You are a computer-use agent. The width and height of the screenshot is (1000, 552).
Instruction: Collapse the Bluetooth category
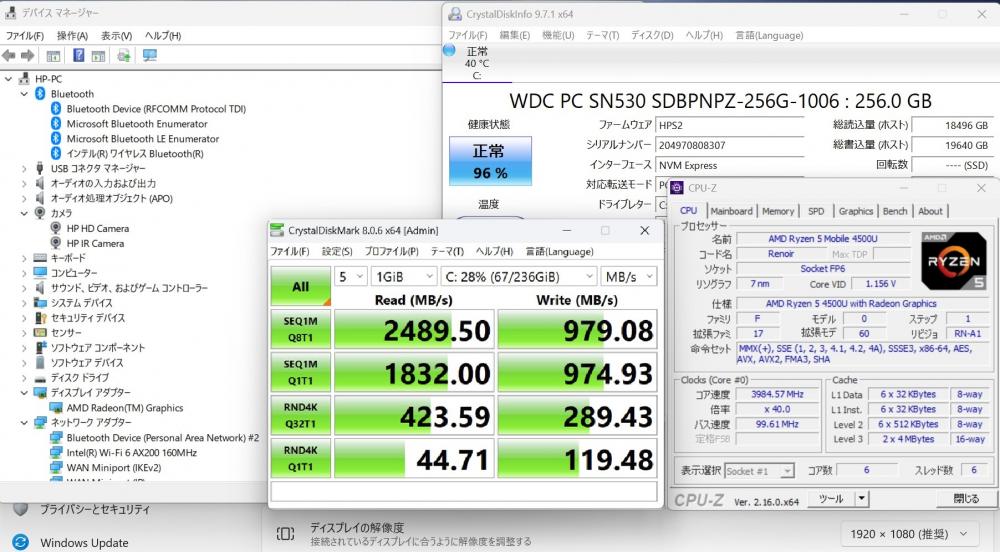(24, 94)
